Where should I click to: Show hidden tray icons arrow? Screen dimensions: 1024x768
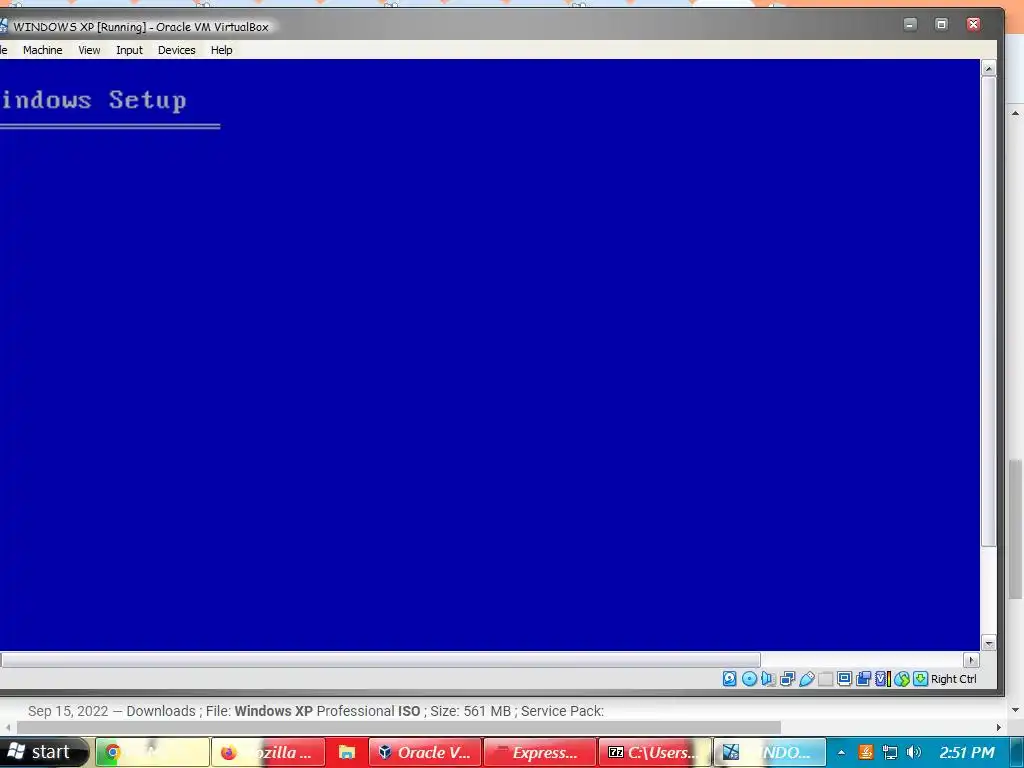[841, 753]
